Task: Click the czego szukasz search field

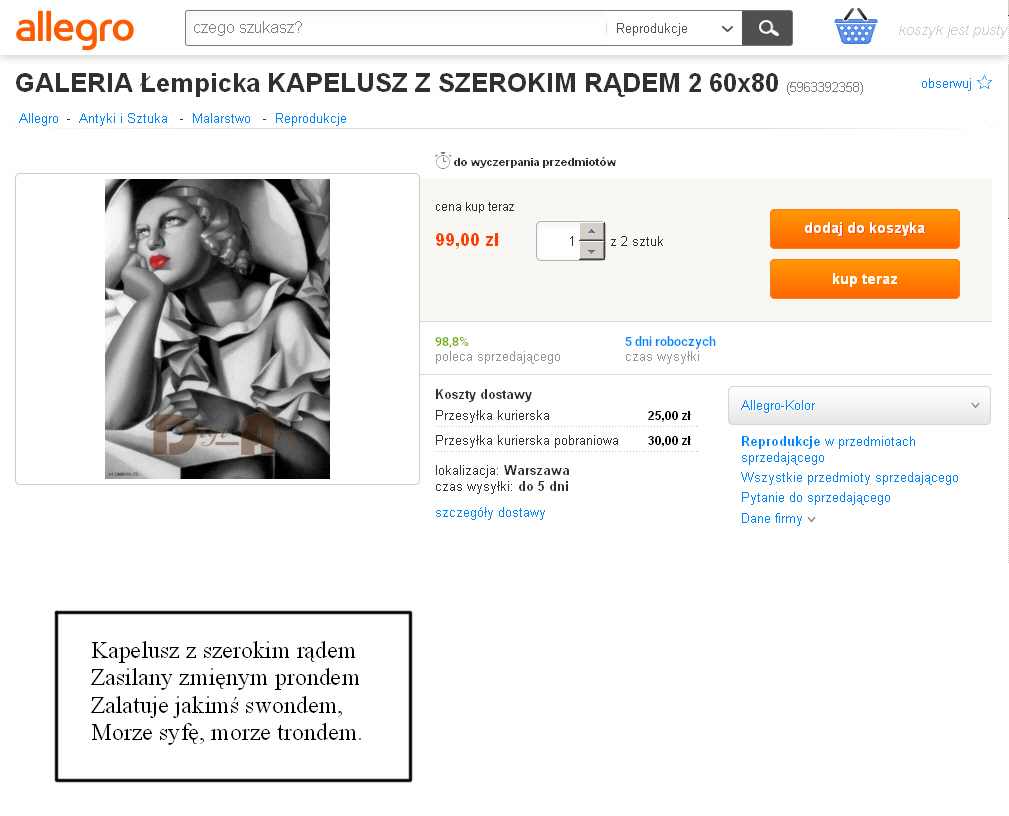Action: (395, 28)
